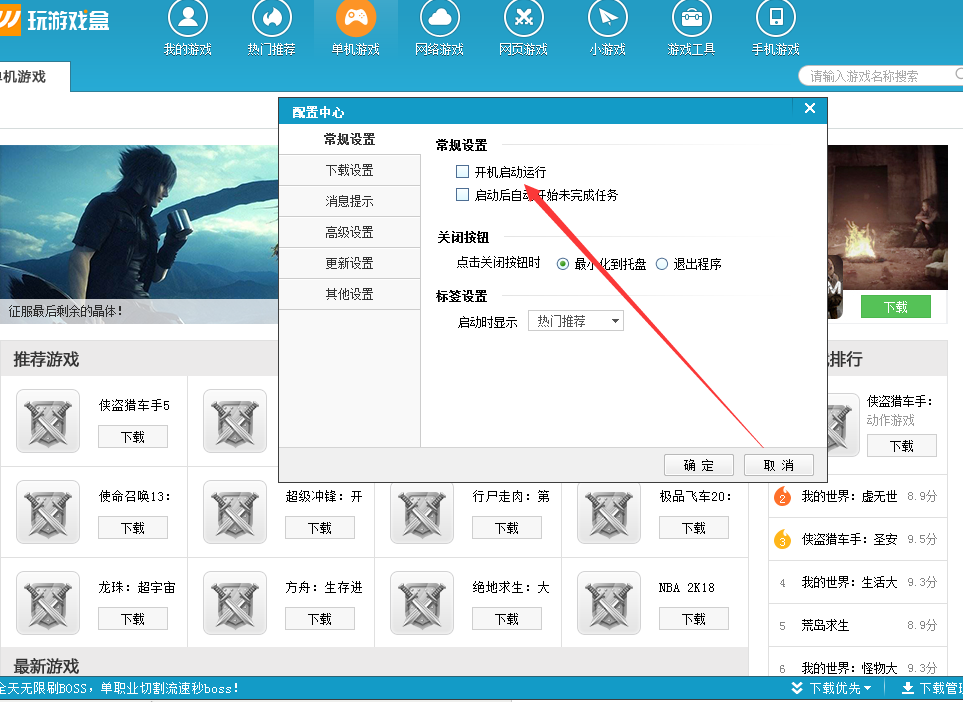This screenshot has width=963, height=702.
Task: Select the 单机游戏 gamepad icon
Action: [x=355, y=18]
